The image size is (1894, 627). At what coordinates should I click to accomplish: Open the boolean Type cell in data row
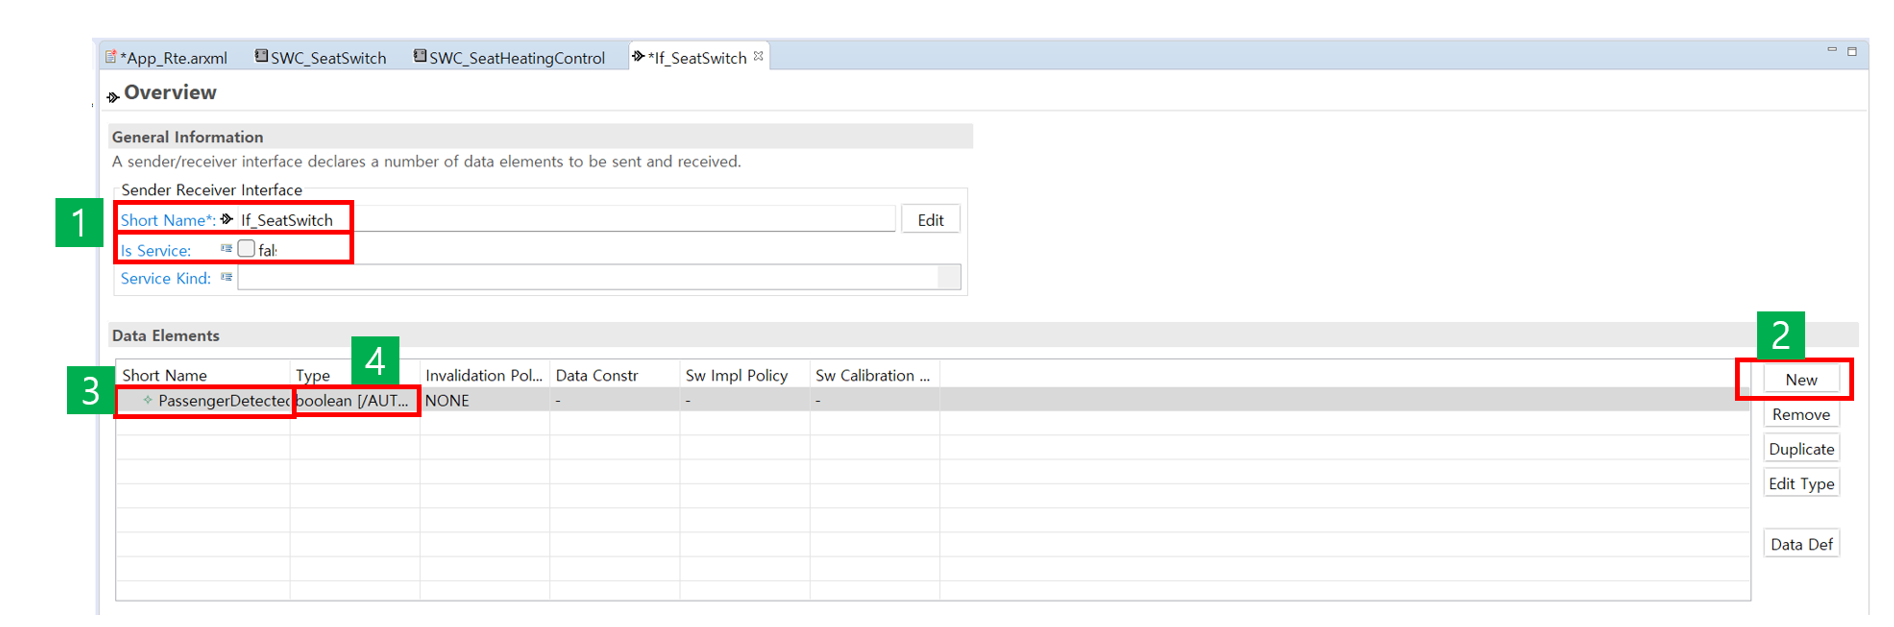click(x=354, y=401)
